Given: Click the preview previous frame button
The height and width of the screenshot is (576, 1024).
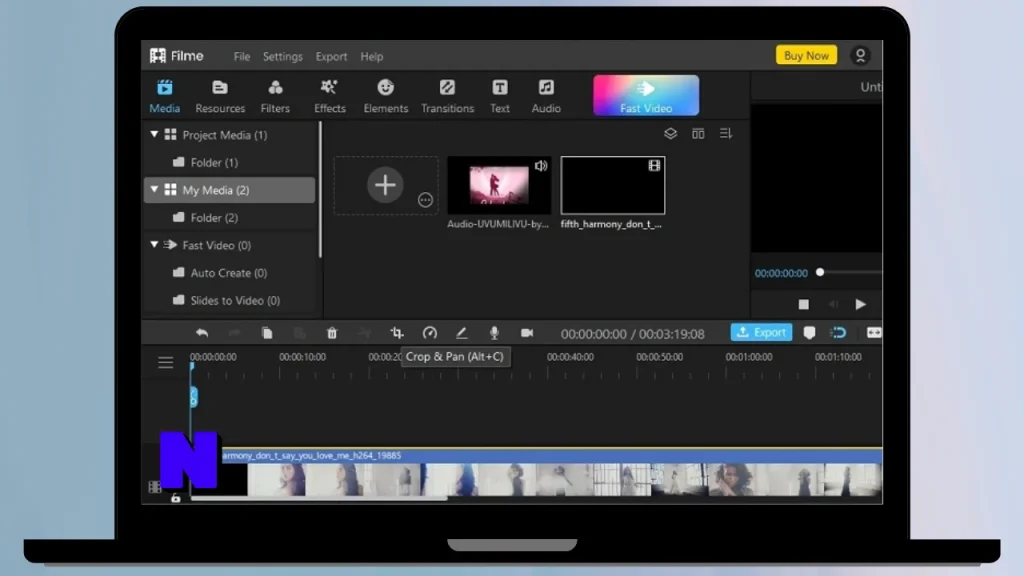Looking at the screenshot, I should (833, 304).
